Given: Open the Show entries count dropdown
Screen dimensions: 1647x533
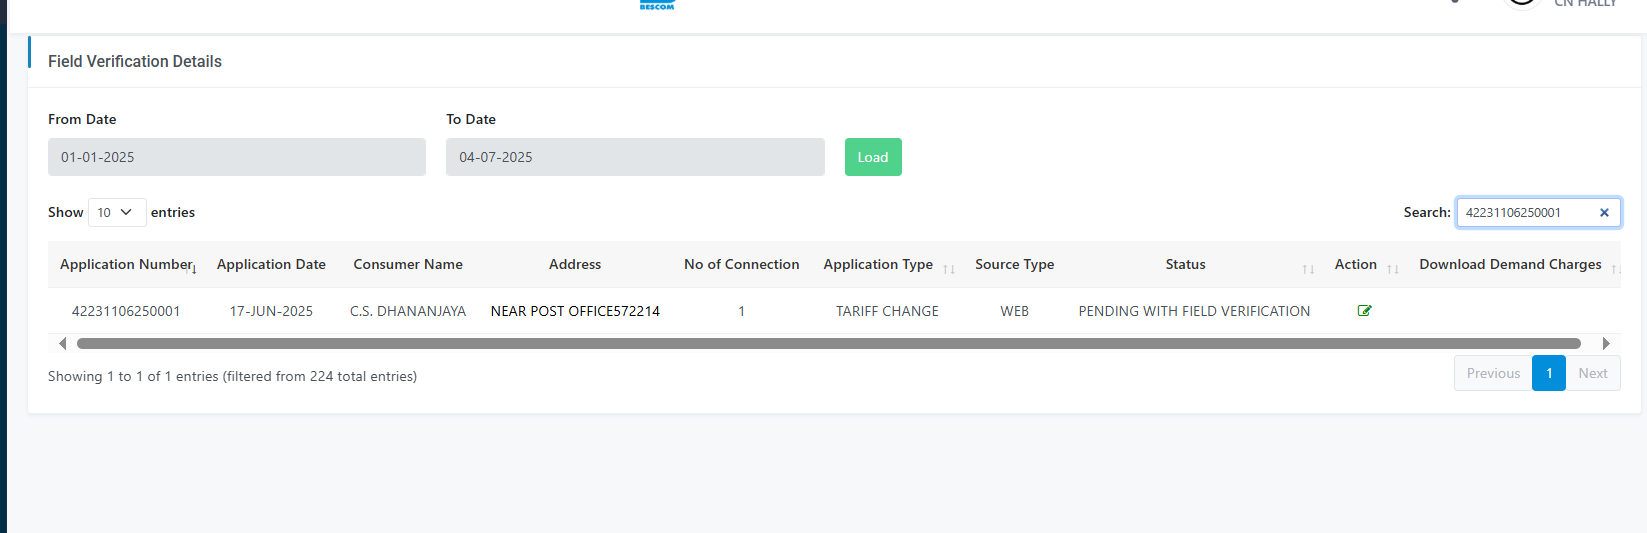Looking at the screenshot, I should [117, 213].
